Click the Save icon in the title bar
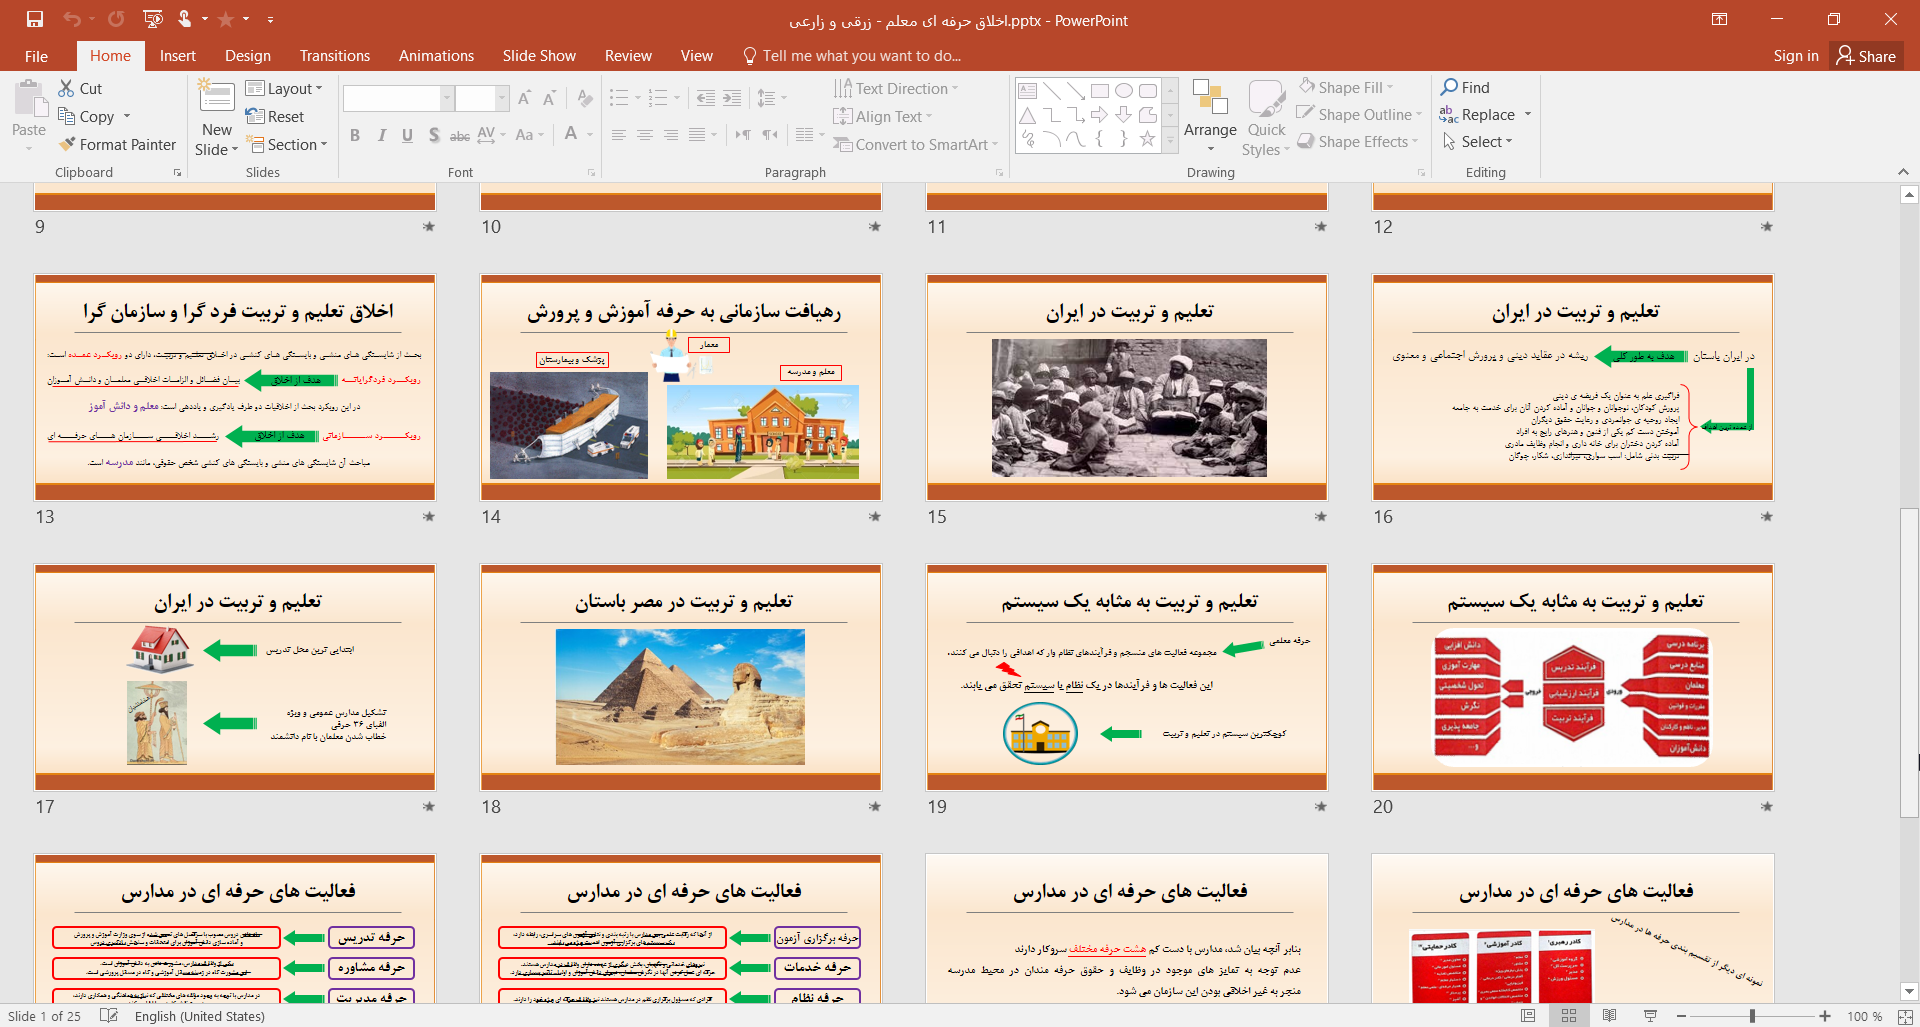This screenshot has height=1027, width=1920. click(x=35, y=19)
